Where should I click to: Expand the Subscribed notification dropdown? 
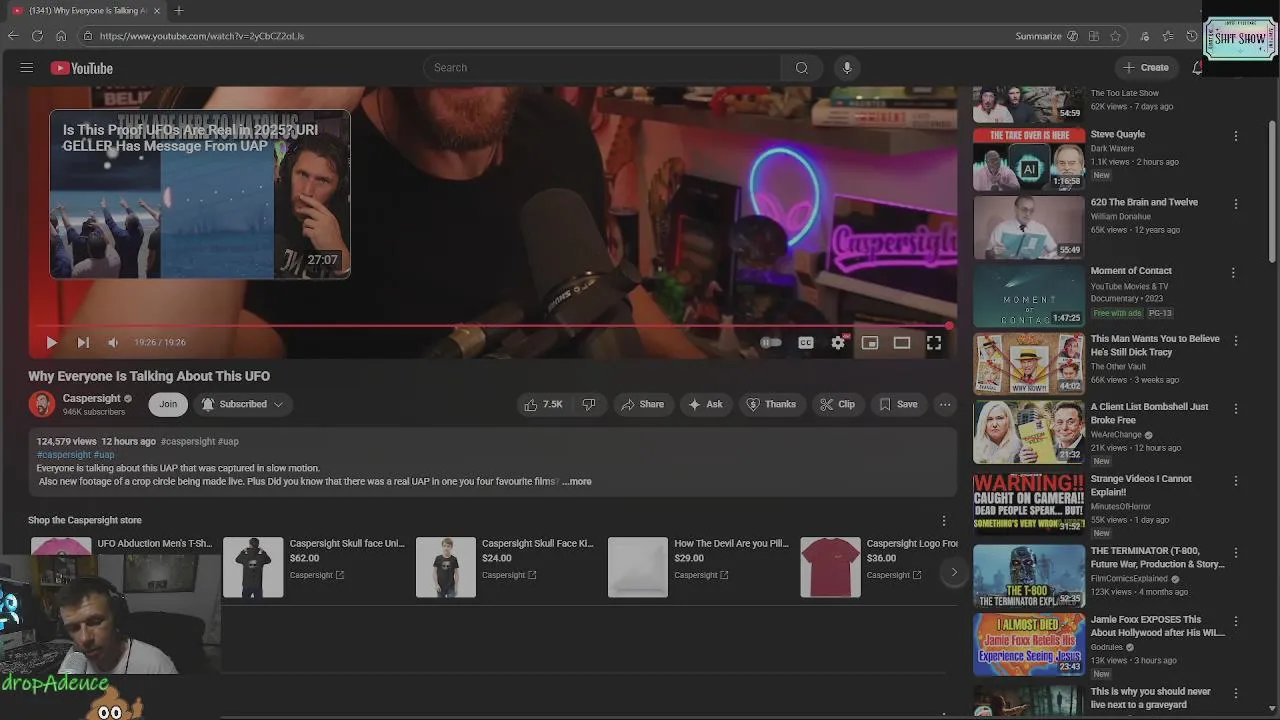242,404
